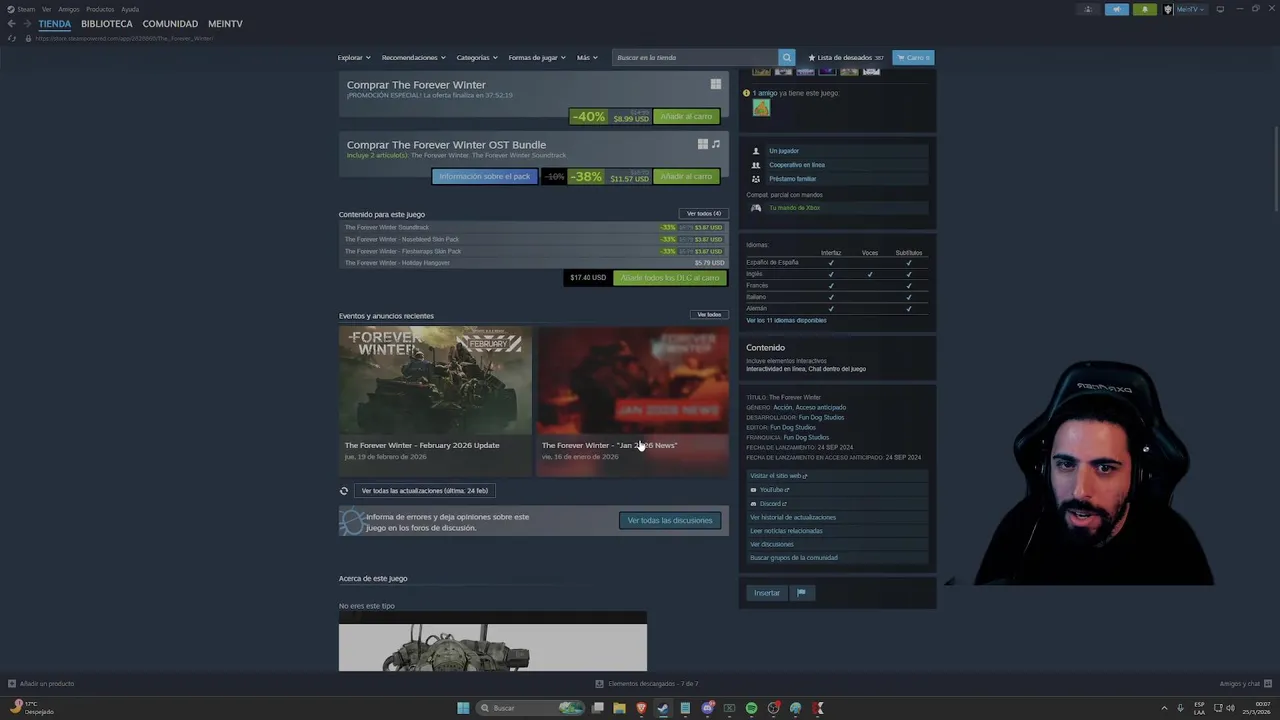Click Ver los 11 idiomas disponibles
The width and height of the screenshot is (1280, 720).
[x=786, y=320]
